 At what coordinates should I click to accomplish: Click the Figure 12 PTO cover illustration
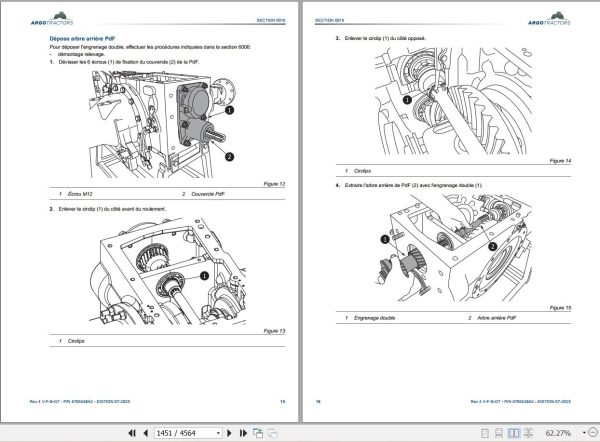pos(162,124)
